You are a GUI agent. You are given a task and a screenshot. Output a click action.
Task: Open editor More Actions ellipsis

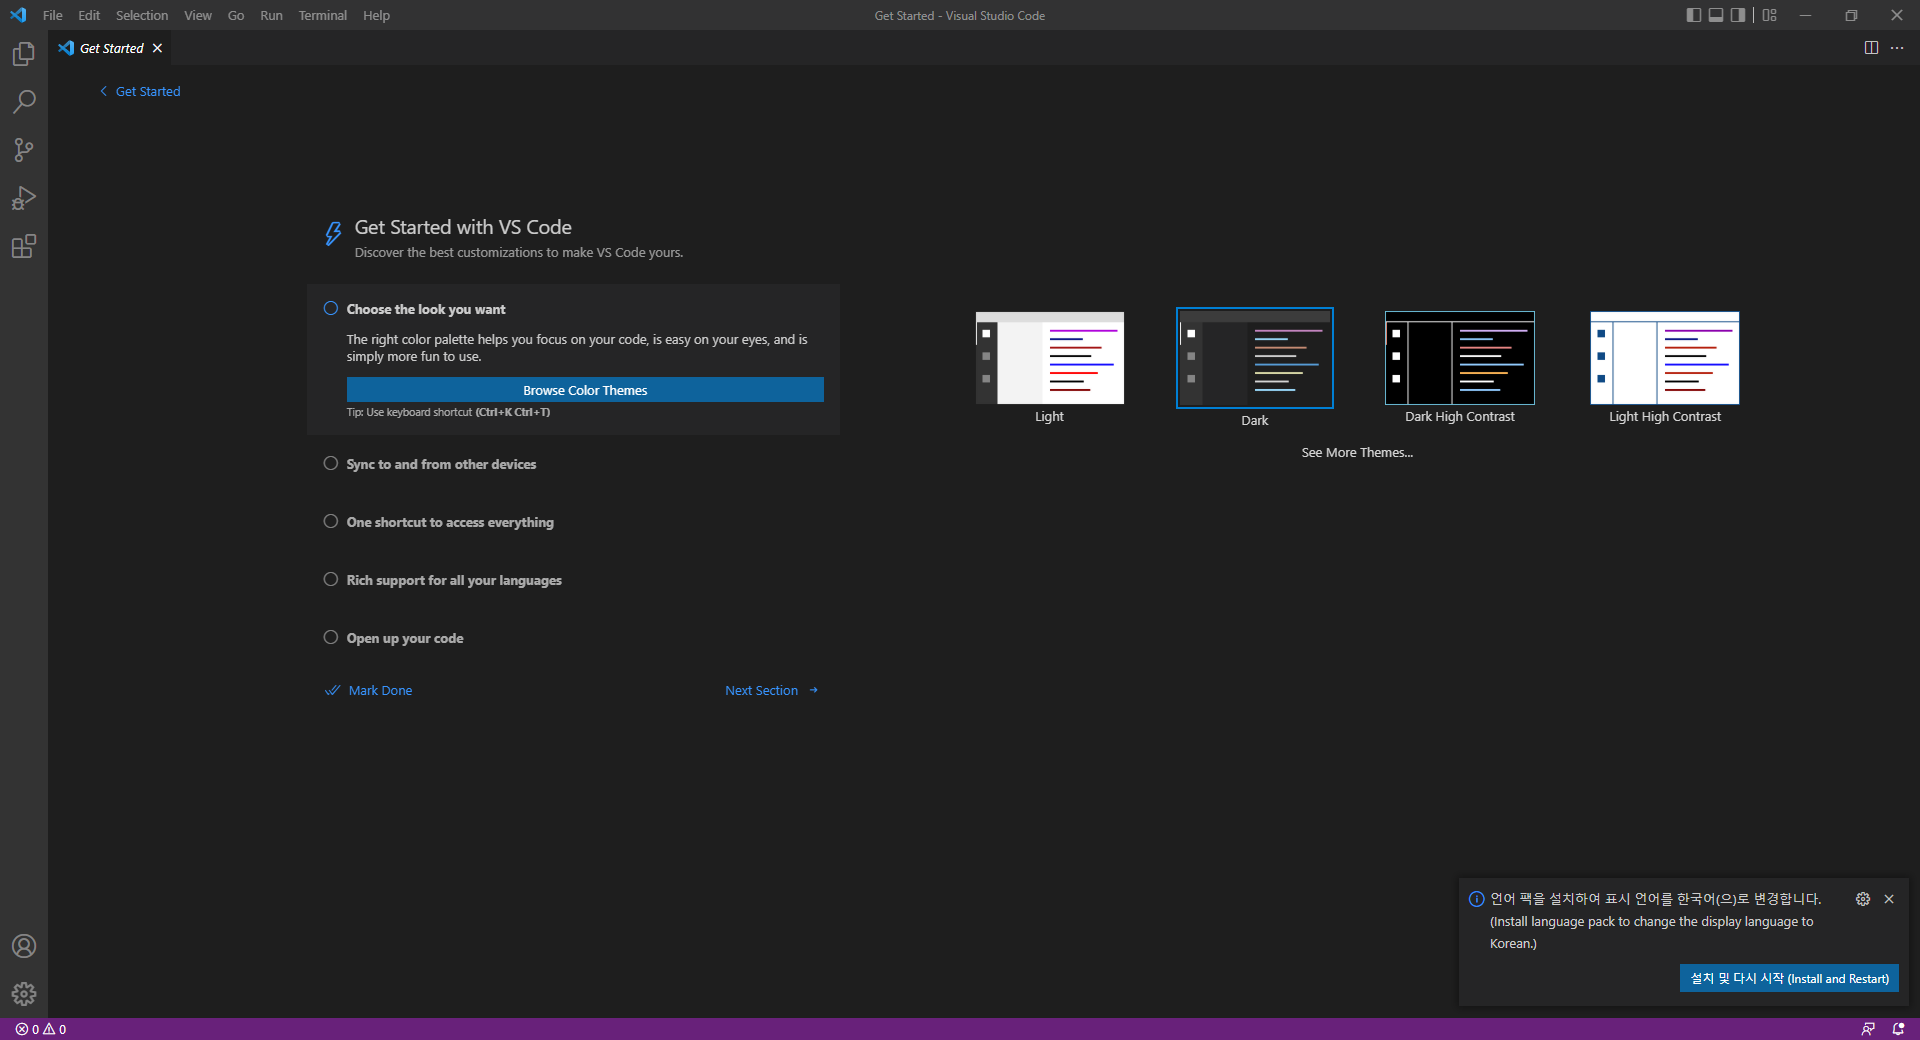pos(1897,48)
